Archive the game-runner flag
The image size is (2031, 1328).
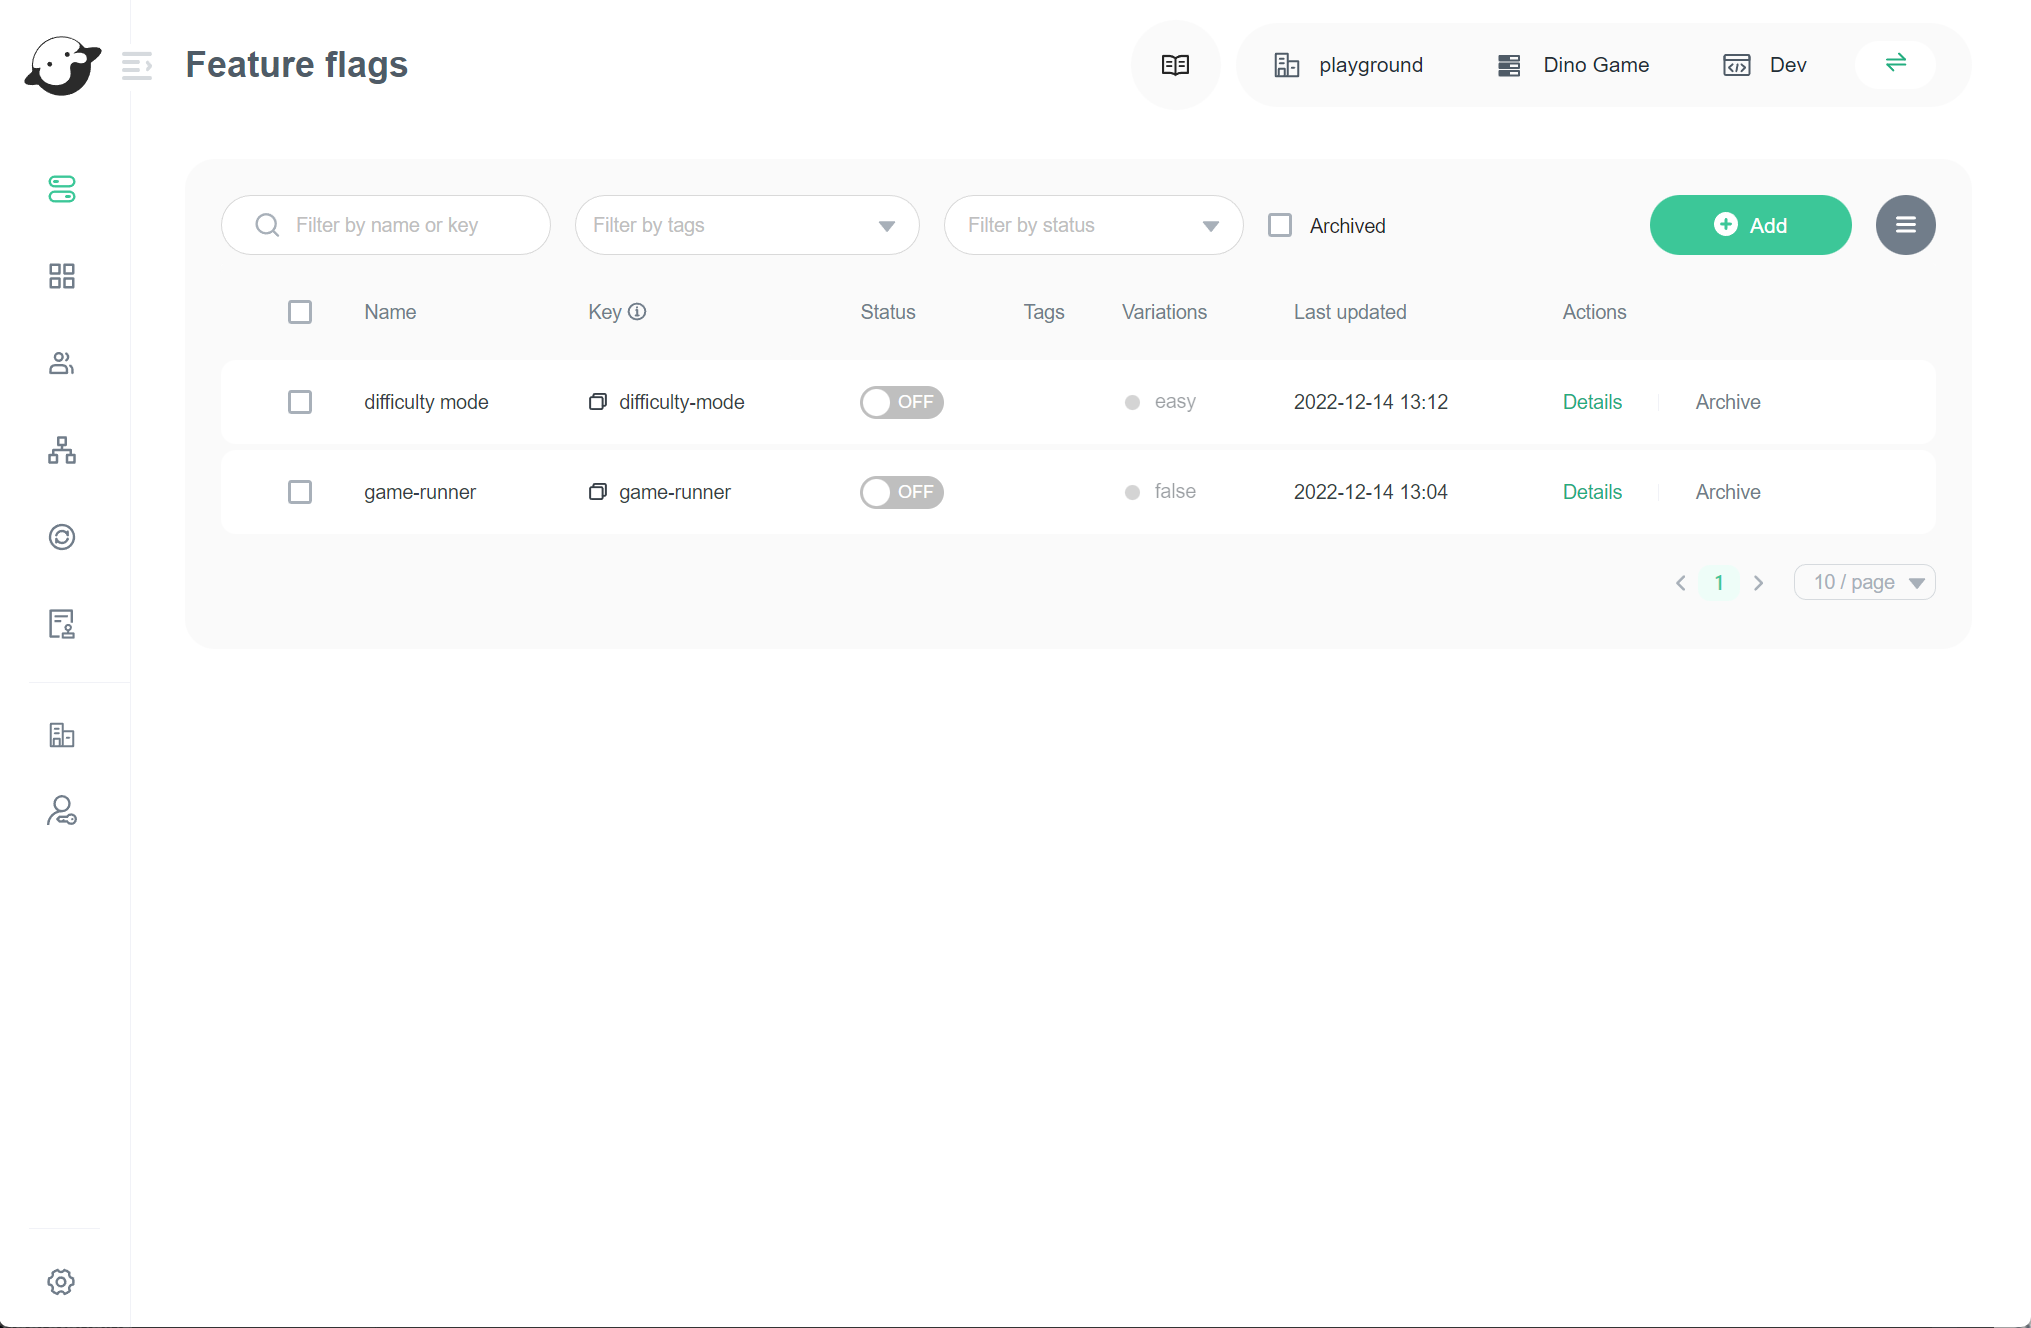click(1727, 492)
